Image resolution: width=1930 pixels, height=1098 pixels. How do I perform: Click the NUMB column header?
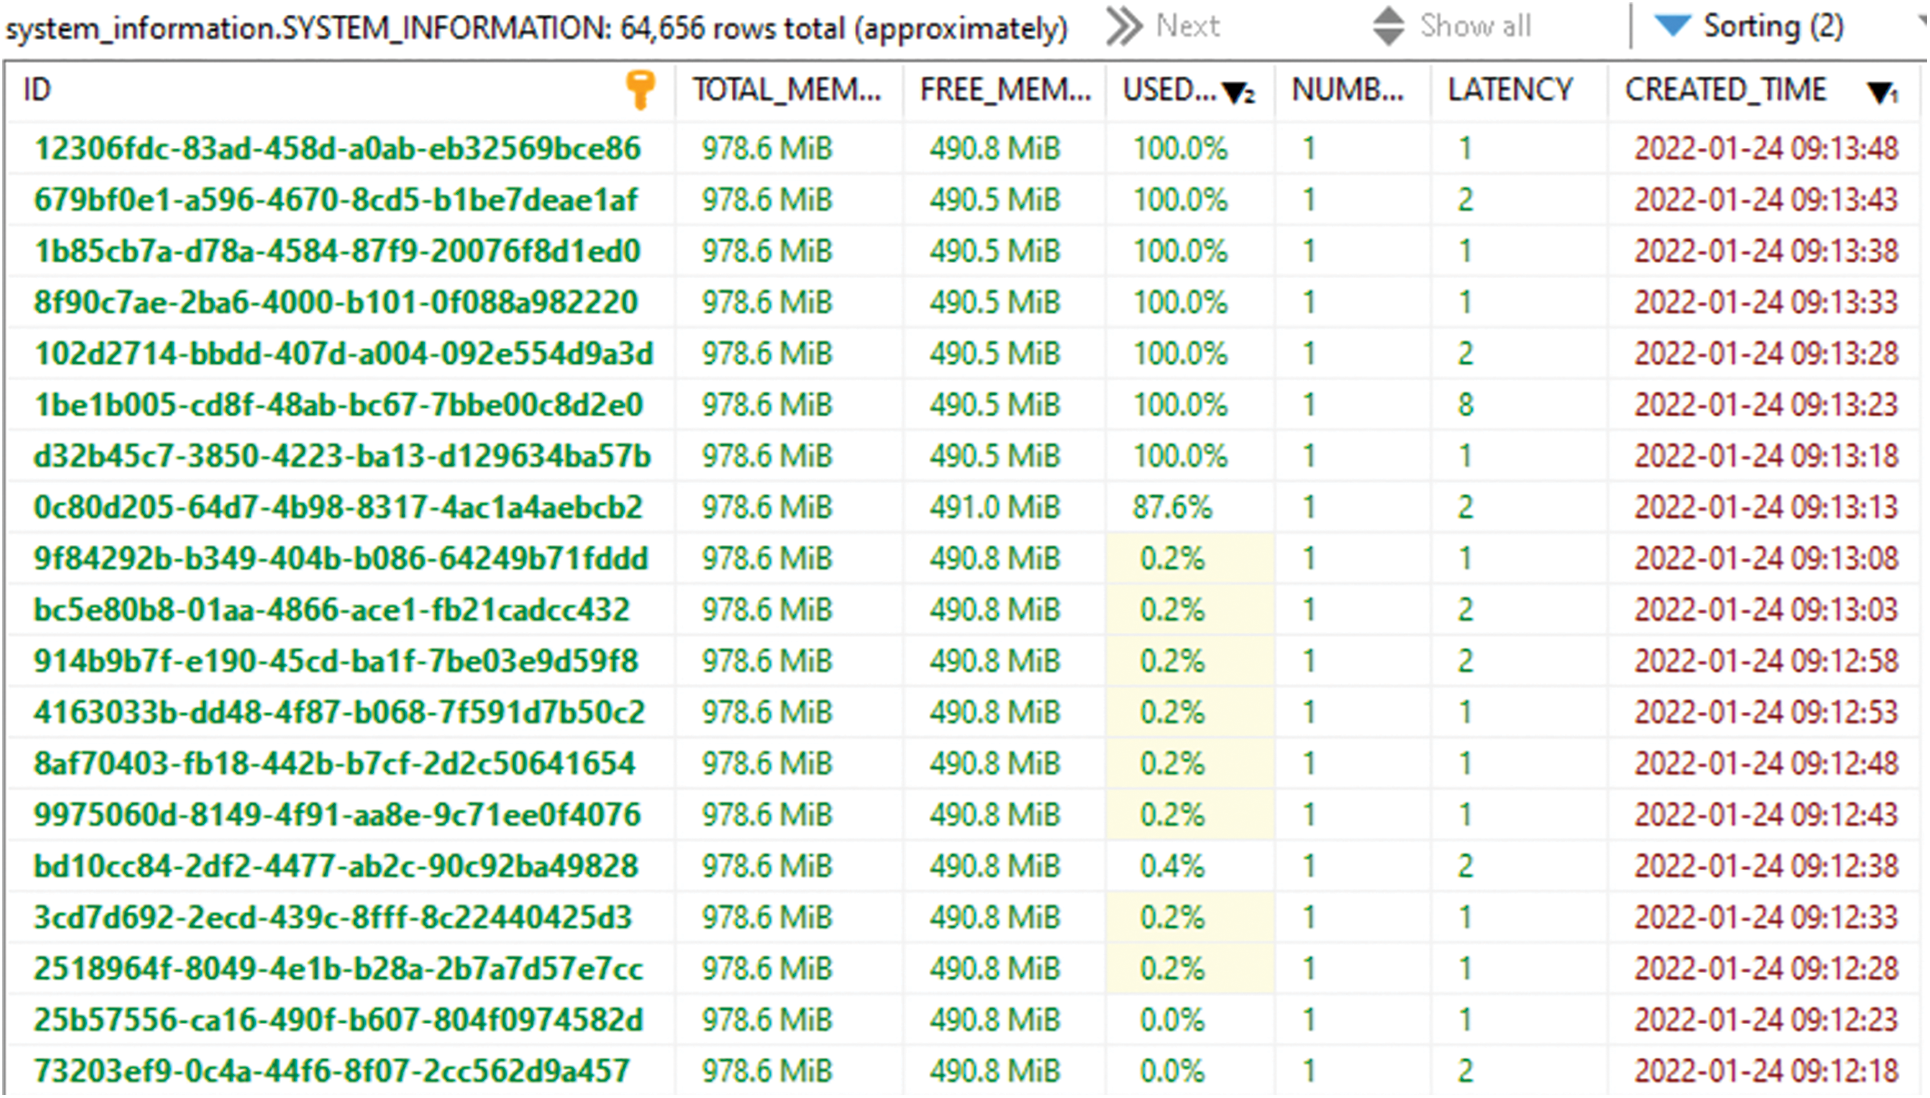coord(1347,90)
